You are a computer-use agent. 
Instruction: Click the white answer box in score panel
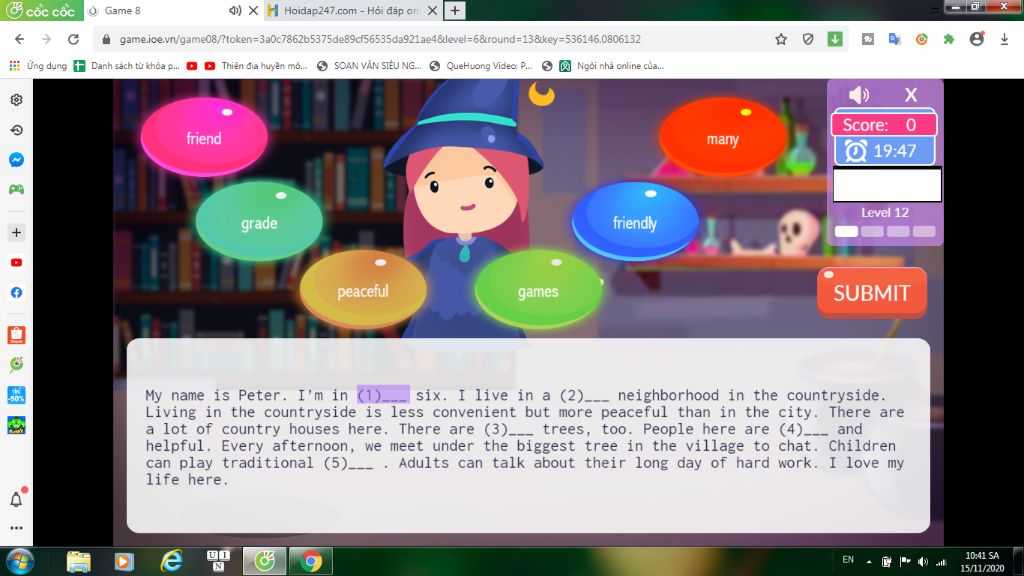click(x=887, y=184)
